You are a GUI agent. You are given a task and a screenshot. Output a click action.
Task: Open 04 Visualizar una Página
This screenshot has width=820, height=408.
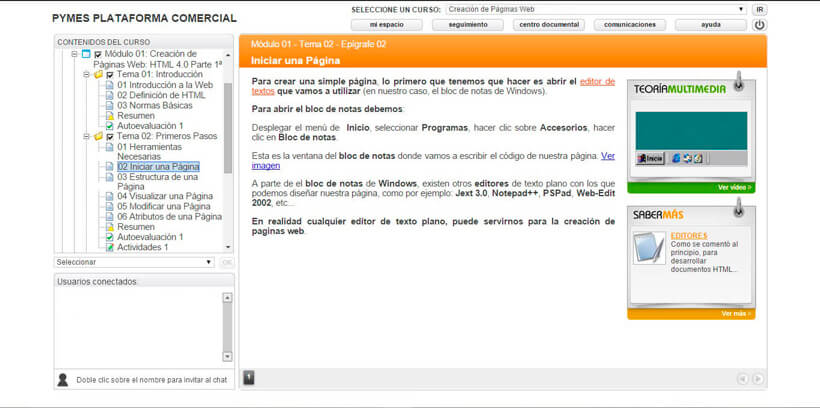pos(165,197)
